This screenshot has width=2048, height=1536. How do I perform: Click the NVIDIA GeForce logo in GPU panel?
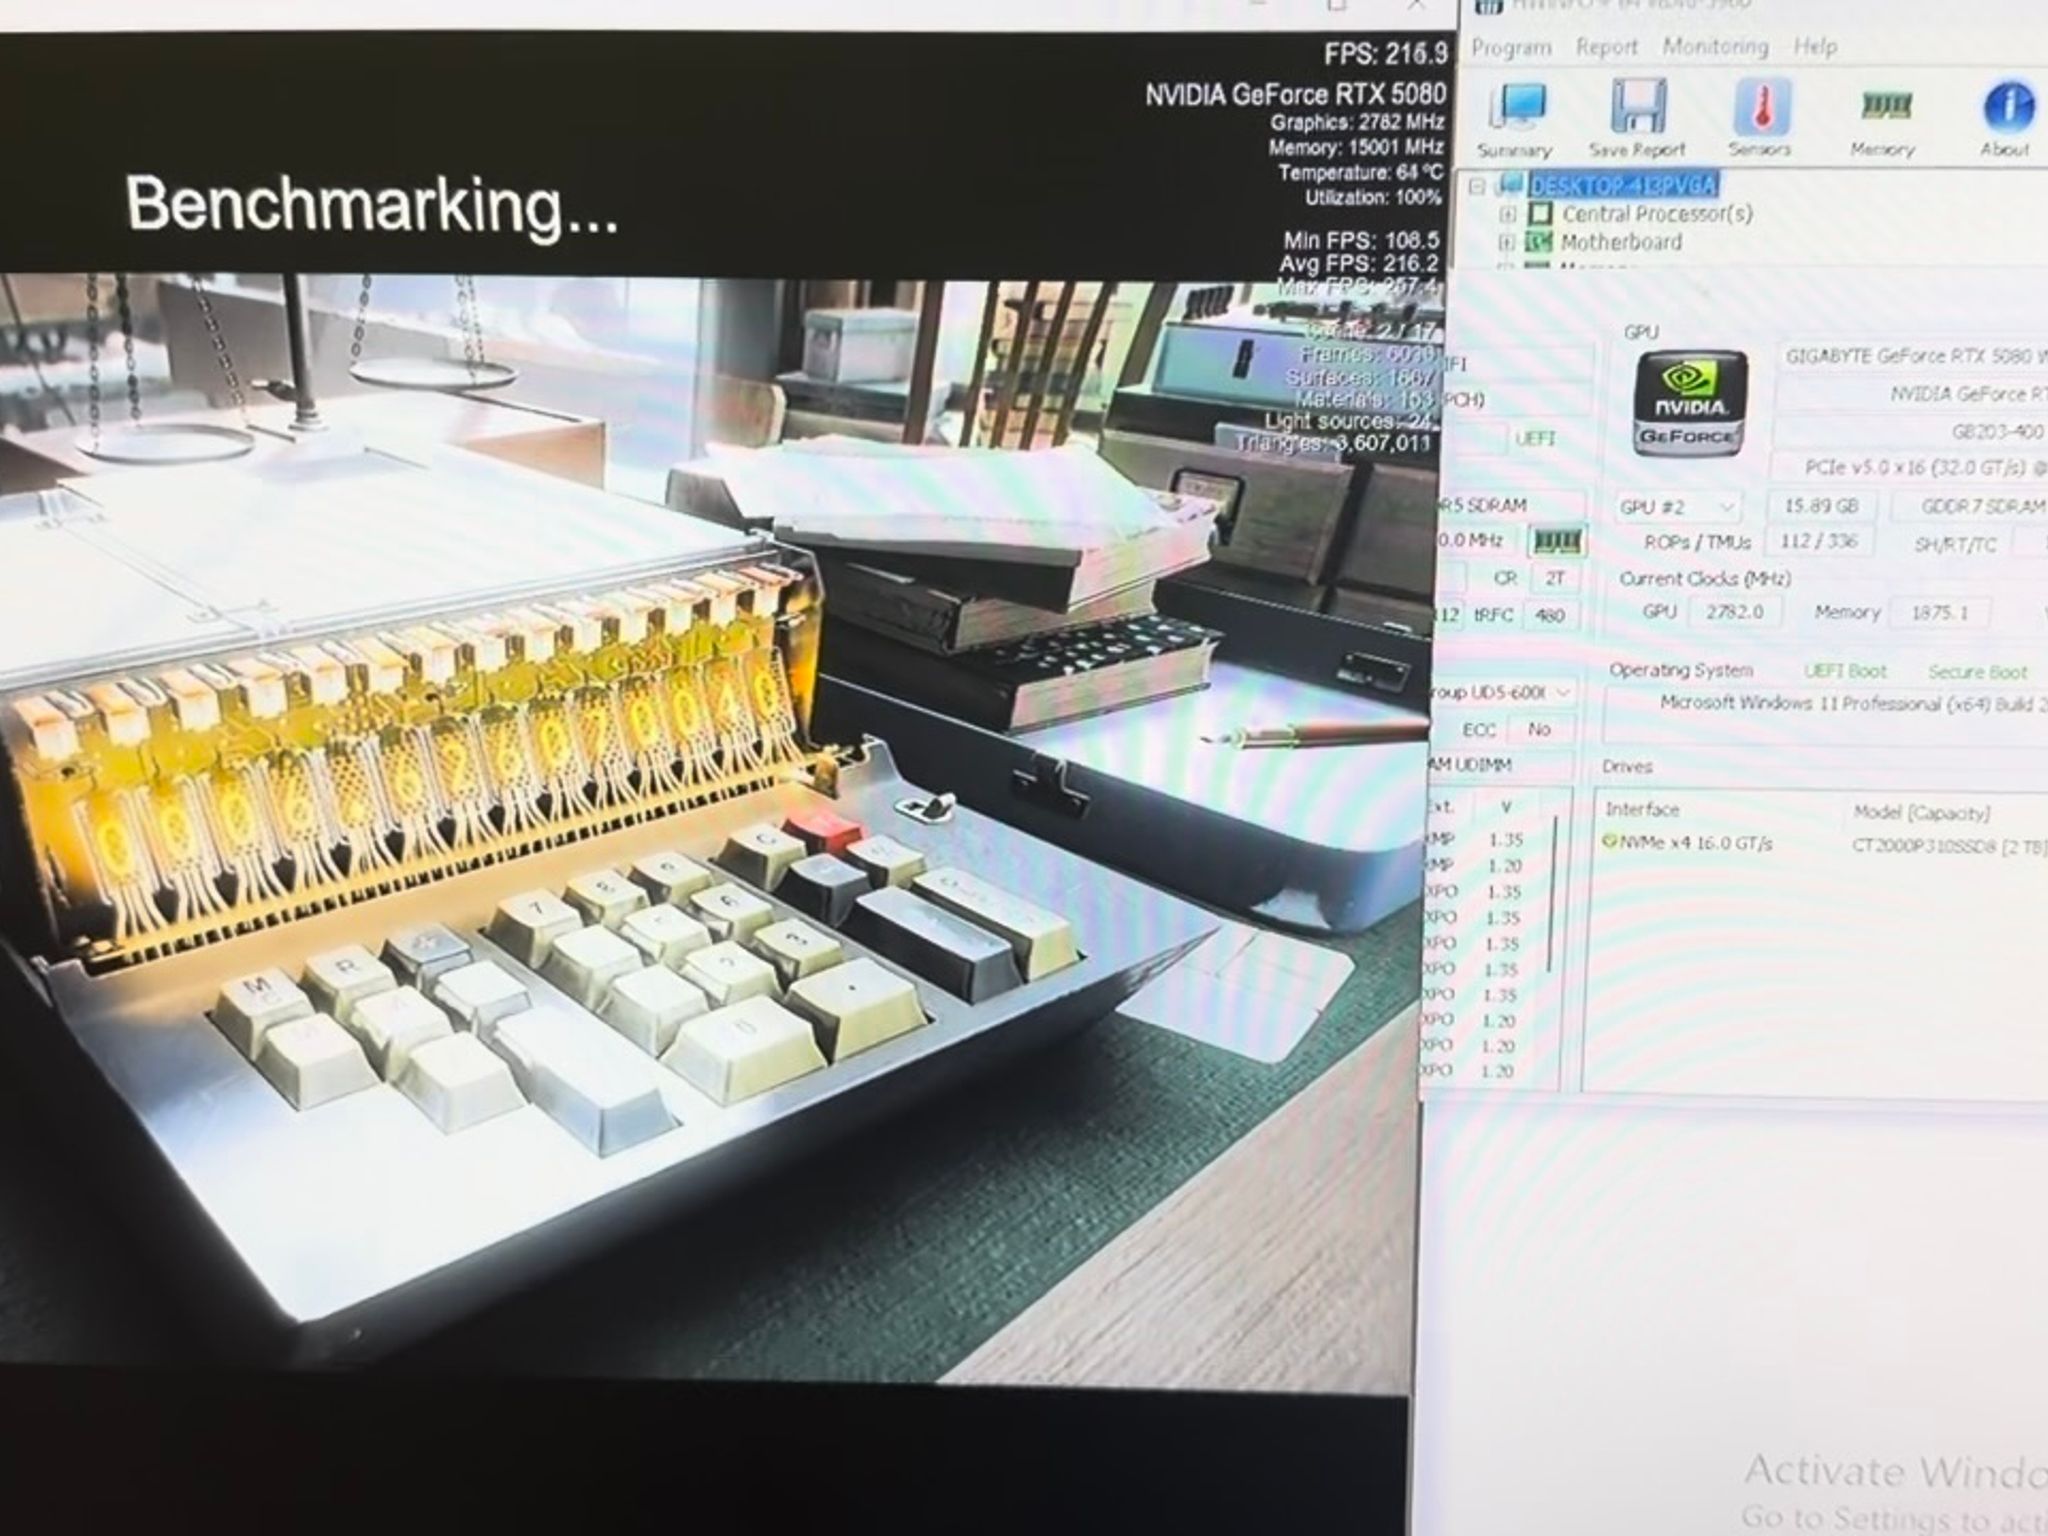pos(1691,404)
